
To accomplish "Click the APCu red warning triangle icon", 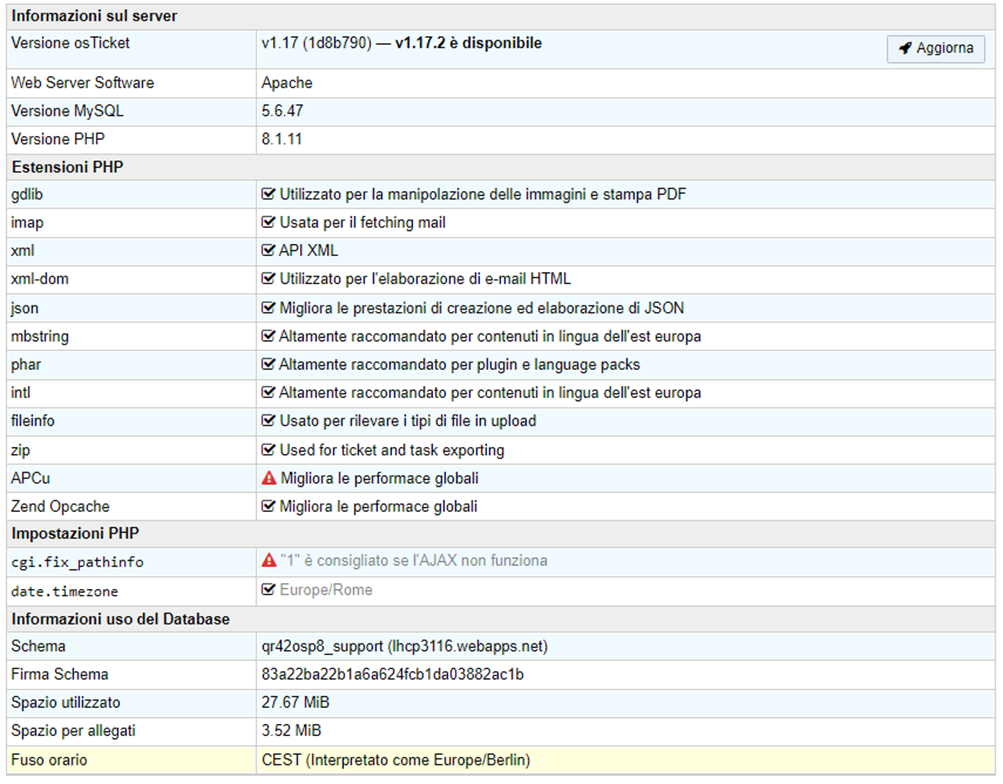I will [268, 479].
